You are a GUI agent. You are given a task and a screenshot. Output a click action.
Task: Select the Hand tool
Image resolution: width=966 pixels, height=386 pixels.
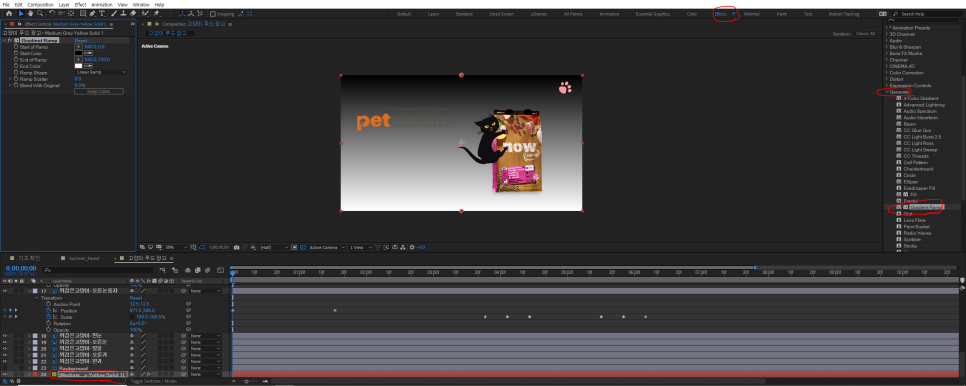coord(30,13)
